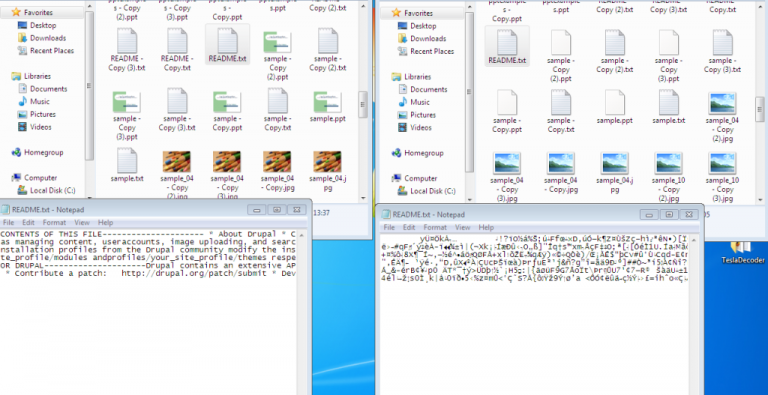This screenshot has height=395, width=768.
Task: Select README - Copy.txt in left Explorer
Action: (x=177, y=49)
